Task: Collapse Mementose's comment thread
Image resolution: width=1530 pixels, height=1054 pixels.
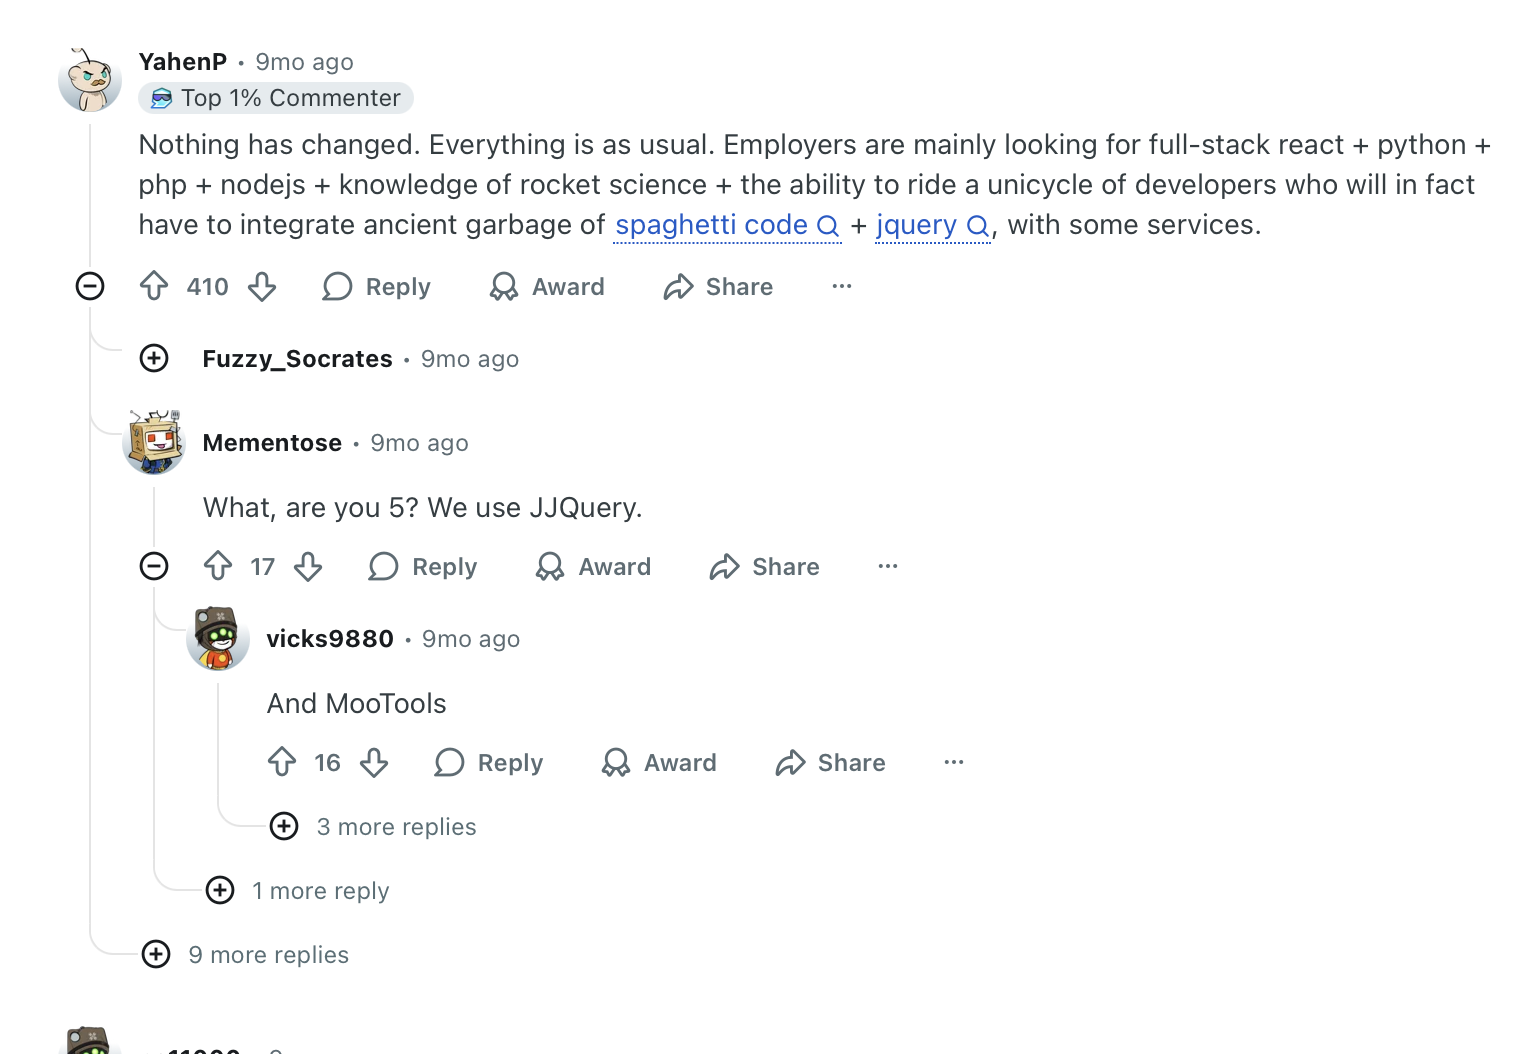Action: pos(154,567)
